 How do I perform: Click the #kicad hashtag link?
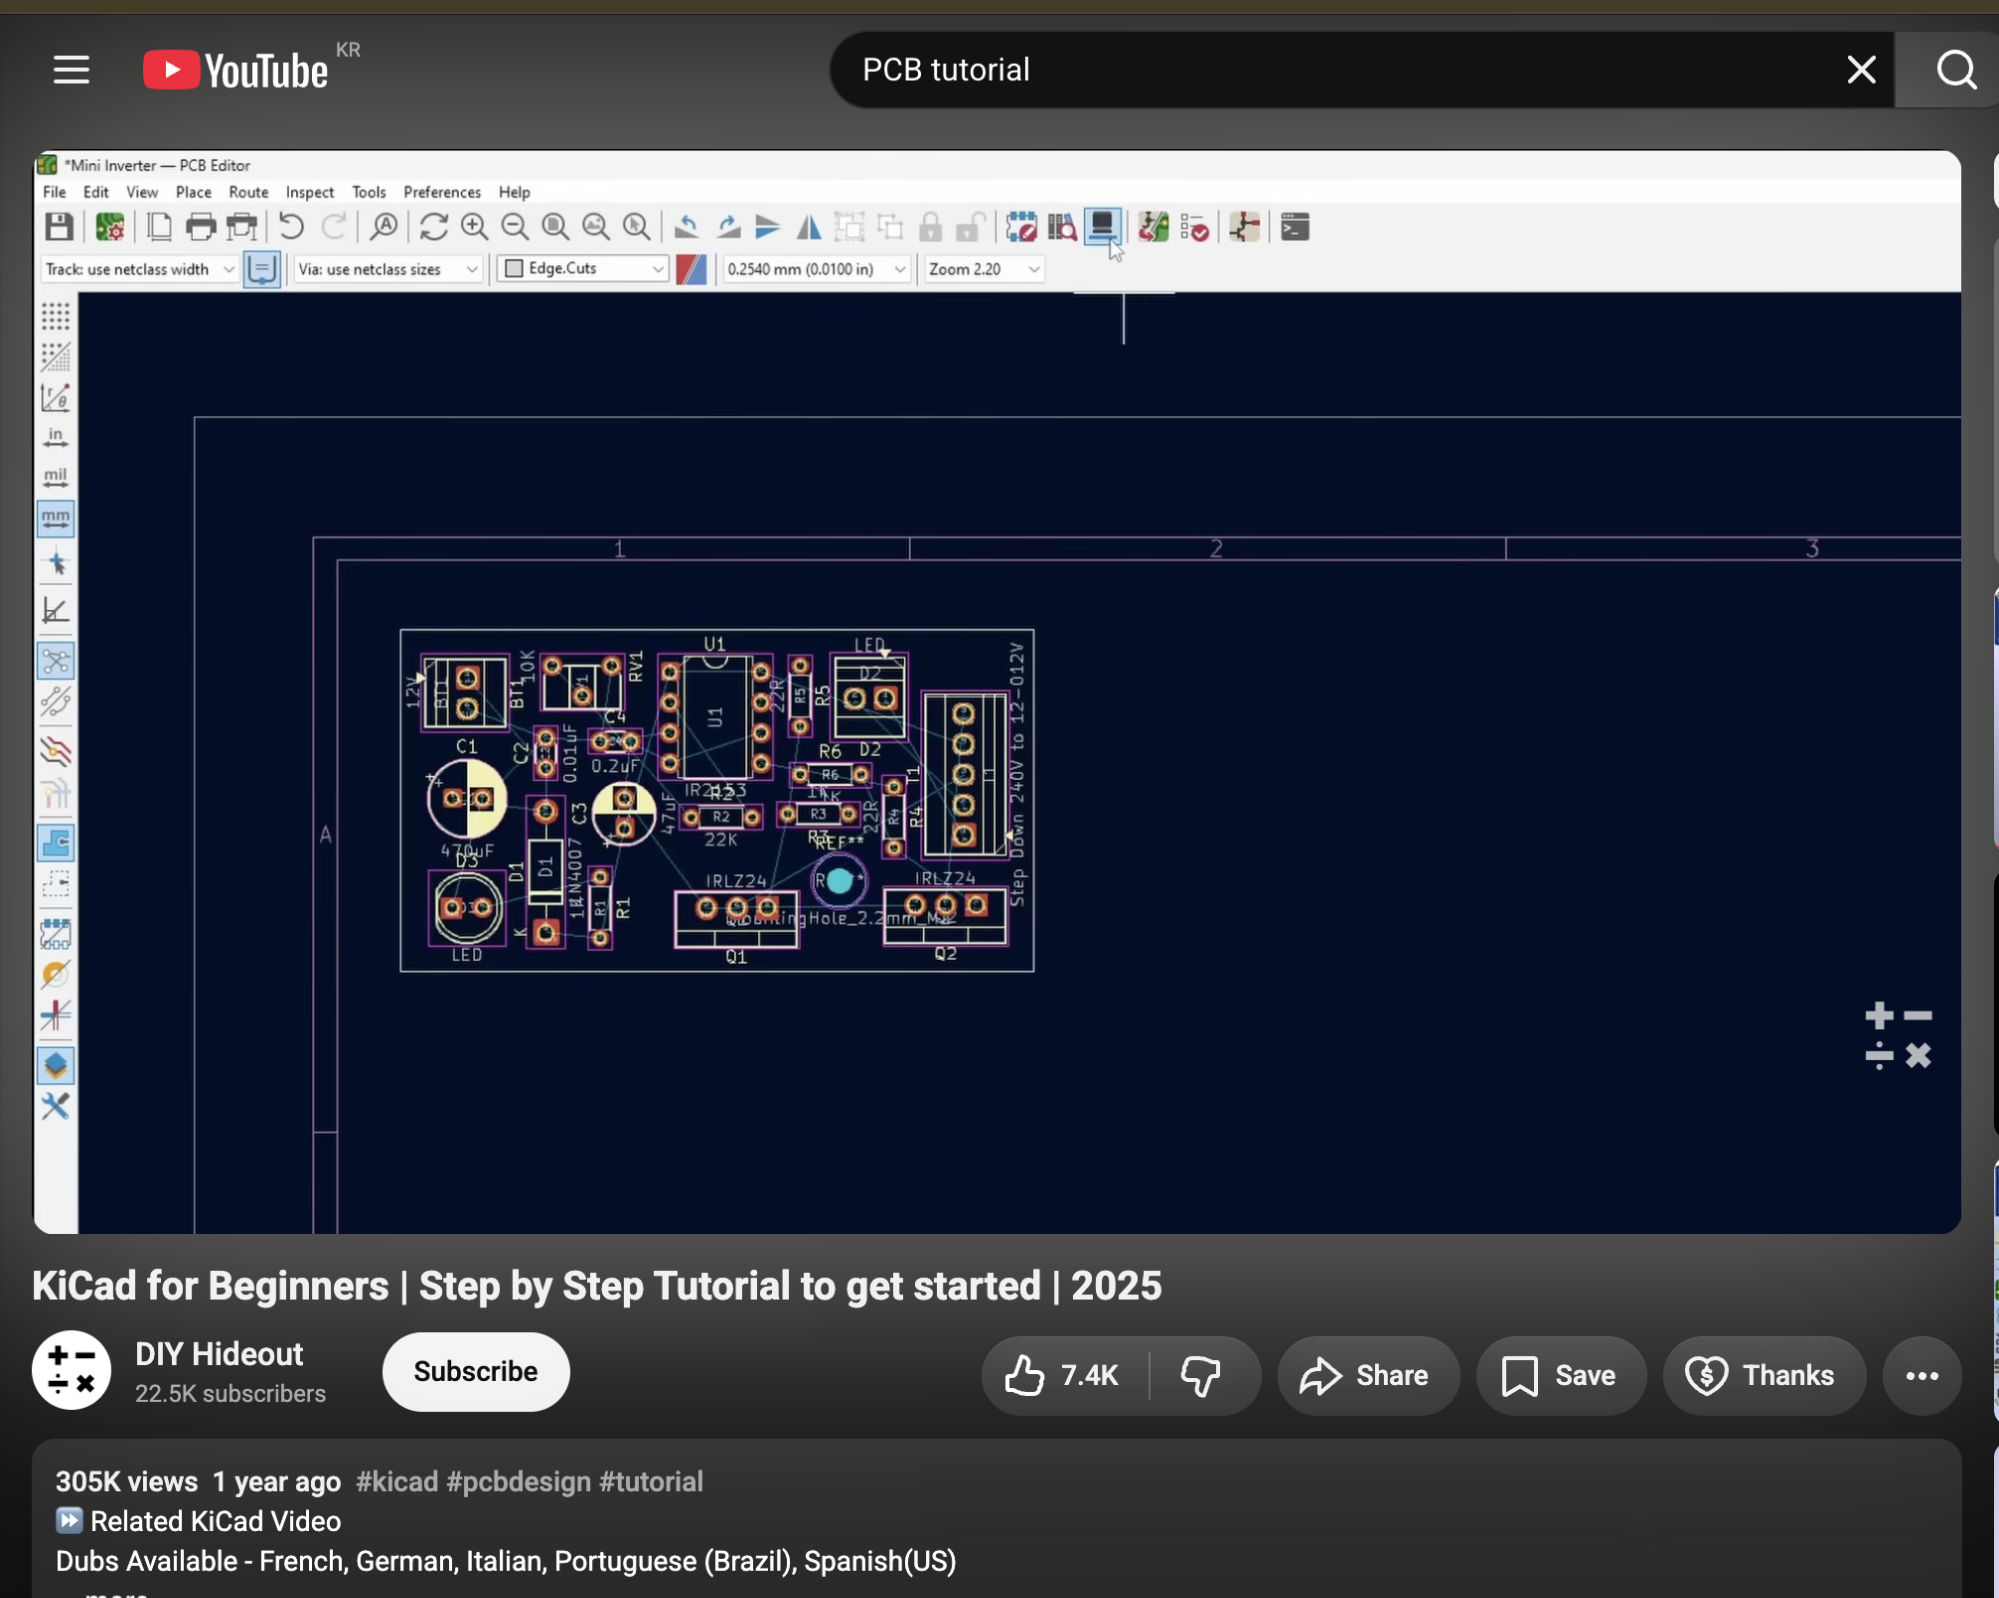(x=397, y=1481)
